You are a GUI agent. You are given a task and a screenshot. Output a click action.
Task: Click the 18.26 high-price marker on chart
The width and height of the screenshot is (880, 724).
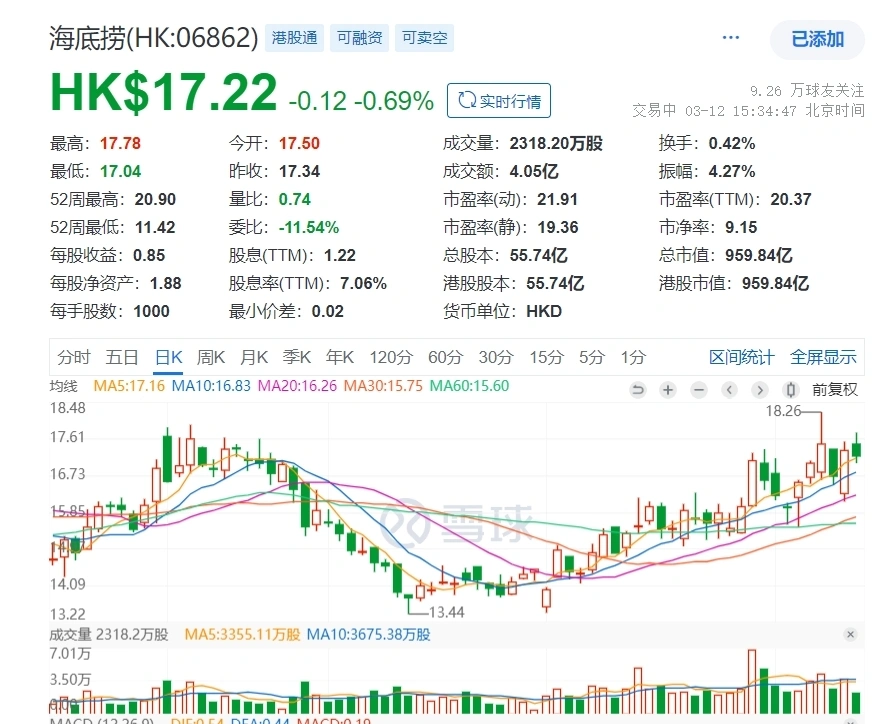point(783,410)
